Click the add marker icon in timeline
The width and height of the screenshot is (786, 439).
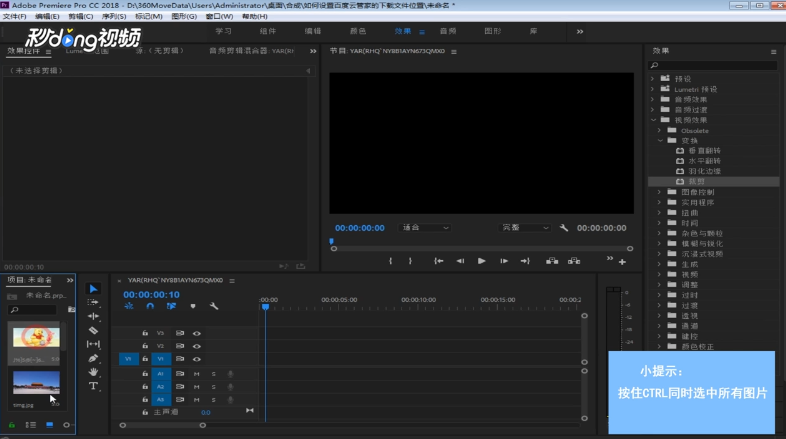pos(193,306)
